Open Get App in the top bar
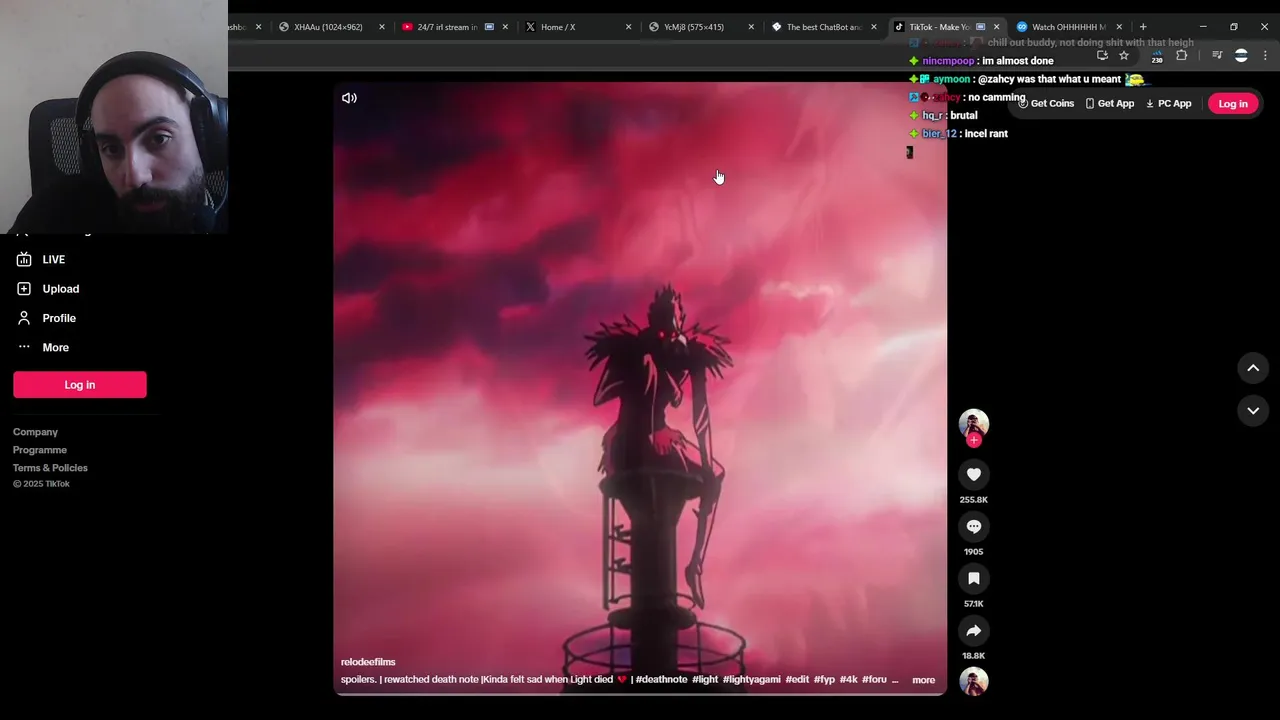Image resolution: width=1280 pixels, height=720 pixels. tap(1110, 104)
